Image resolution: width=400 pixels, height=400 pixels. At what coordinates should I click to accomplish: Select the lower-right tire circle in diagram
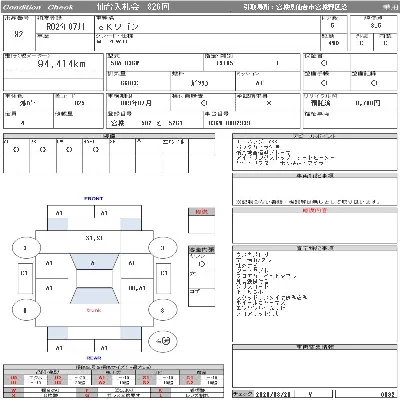pyautogui.click(x=163, y=311)
